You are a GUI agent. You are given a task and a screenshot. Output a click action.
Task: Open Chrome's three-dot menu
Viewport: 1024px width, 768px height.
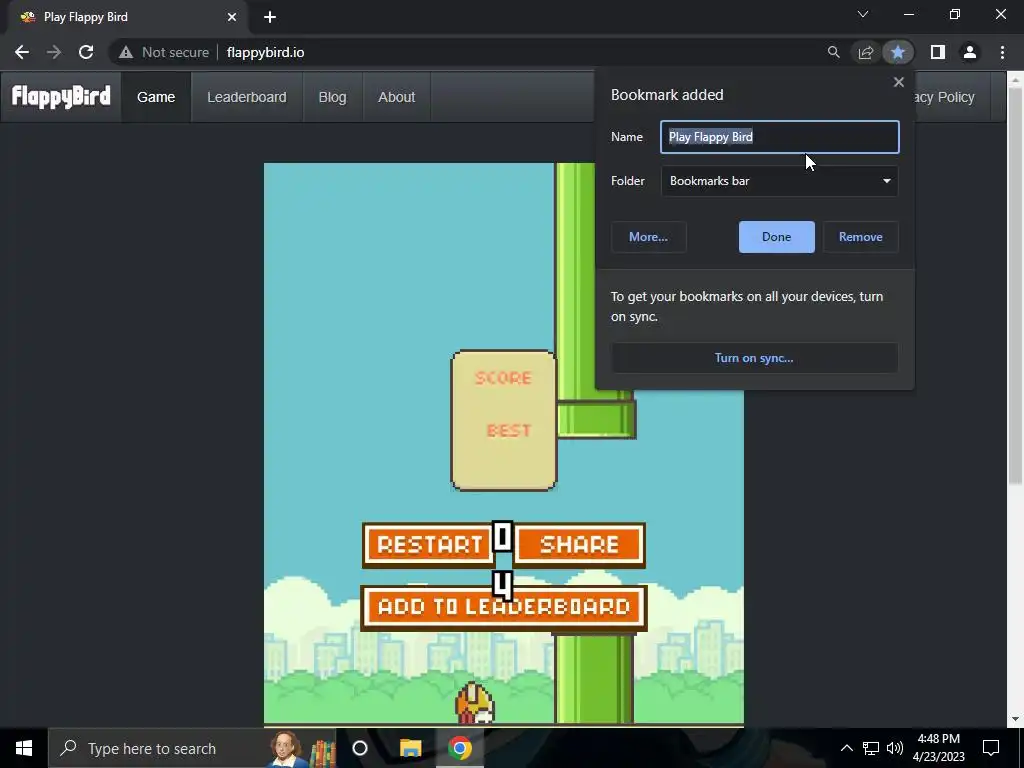pos(1002,52)
